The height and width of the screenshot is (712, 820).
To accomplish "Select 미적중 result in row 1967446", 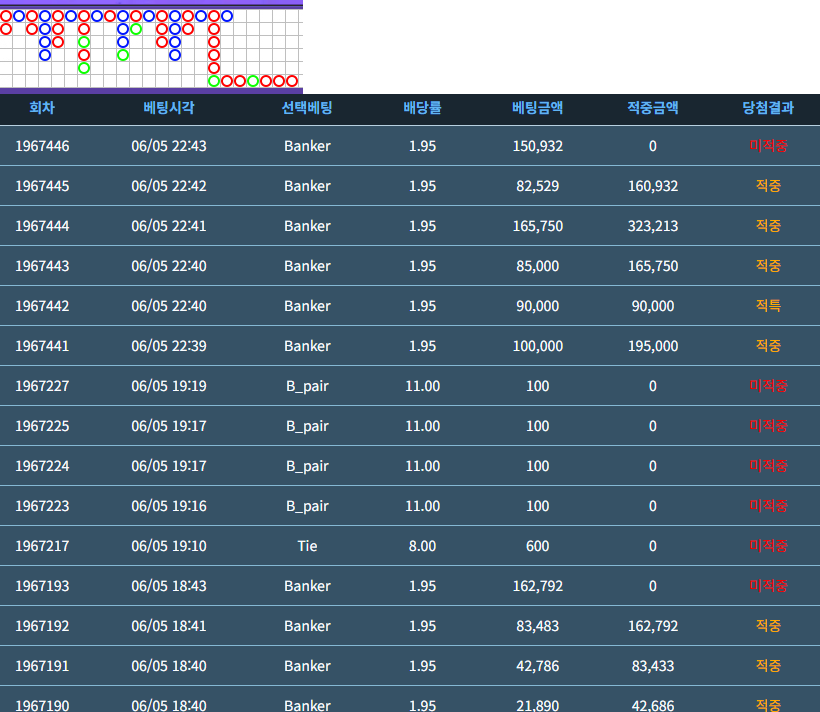I will click(768, 146).
